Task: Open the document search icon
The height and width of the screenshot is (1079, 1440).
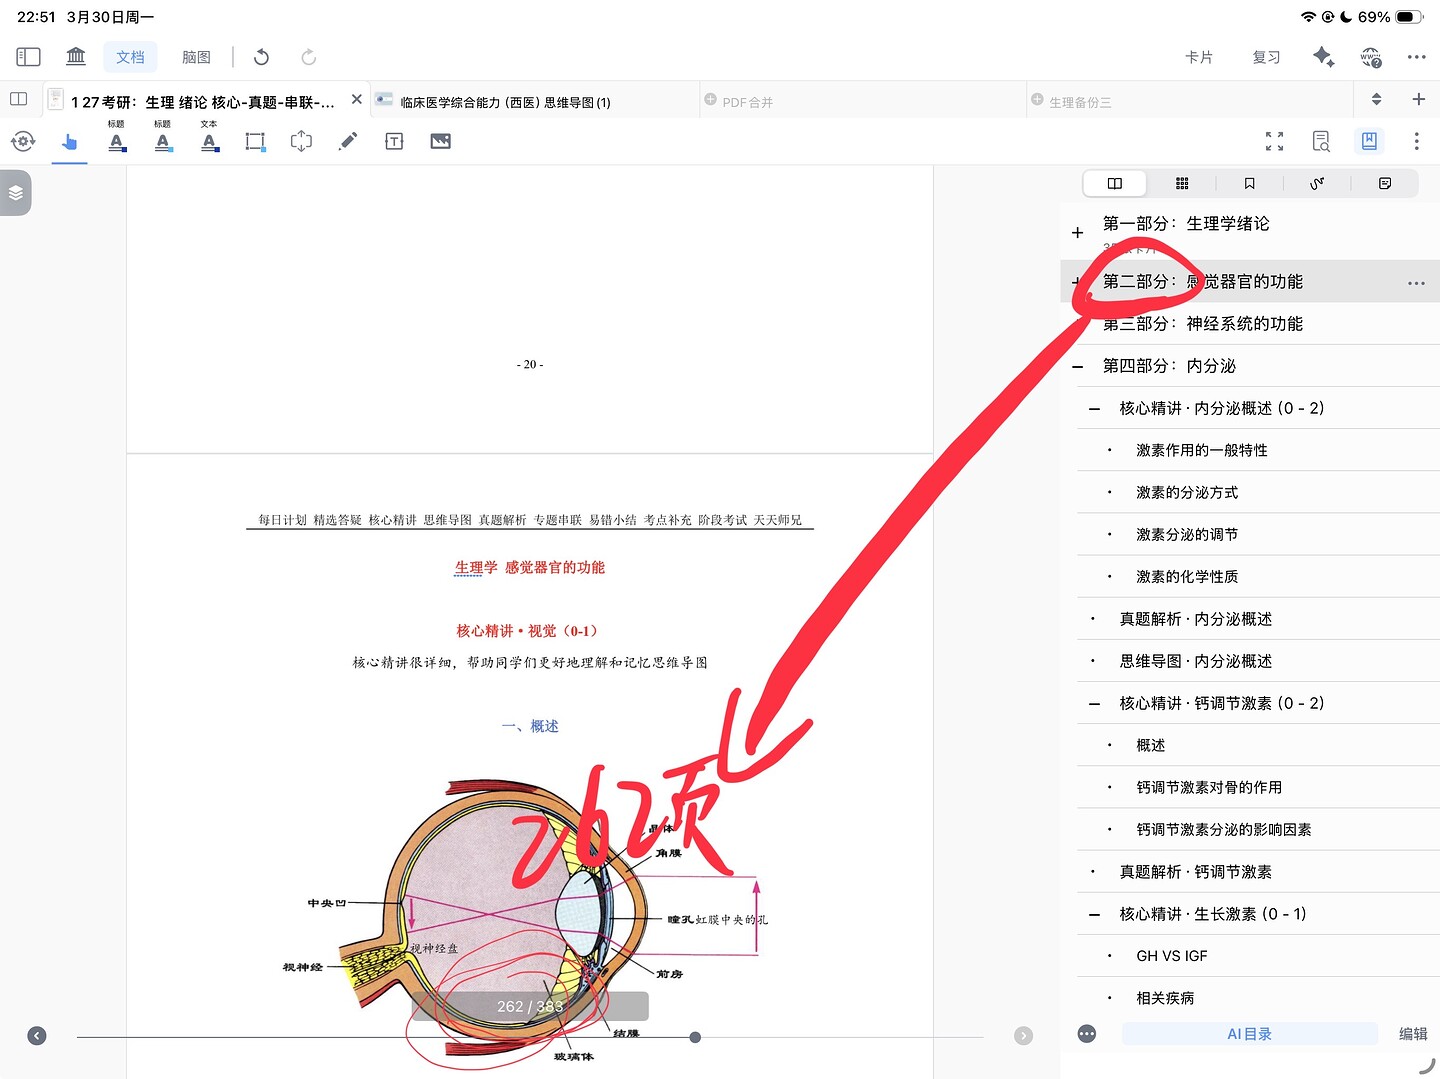Action: (1321, 141)
